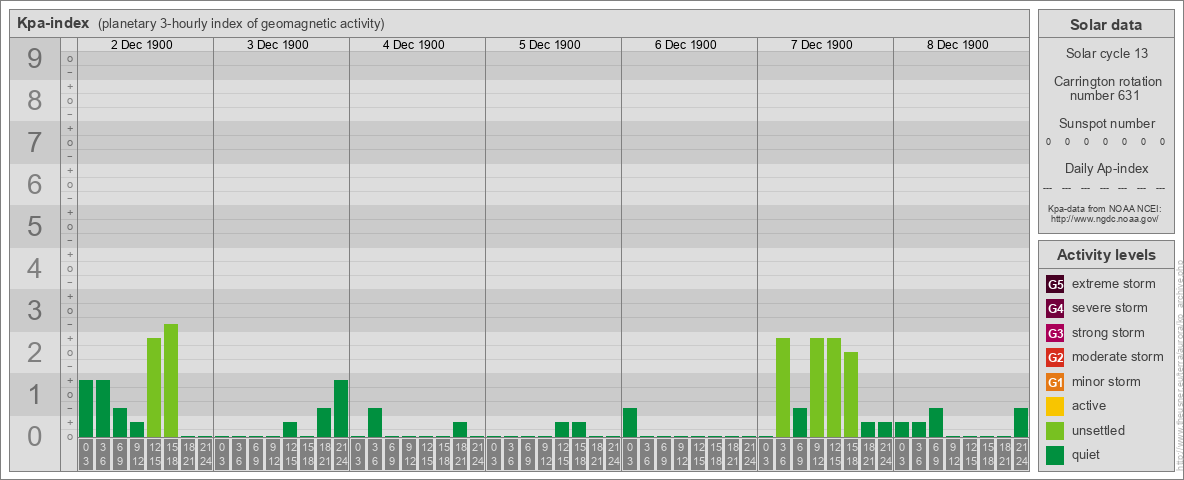Viewport: 1184px width, 480px height.
Task: Click the yellow active level swatch
Action: [1055, 406]
